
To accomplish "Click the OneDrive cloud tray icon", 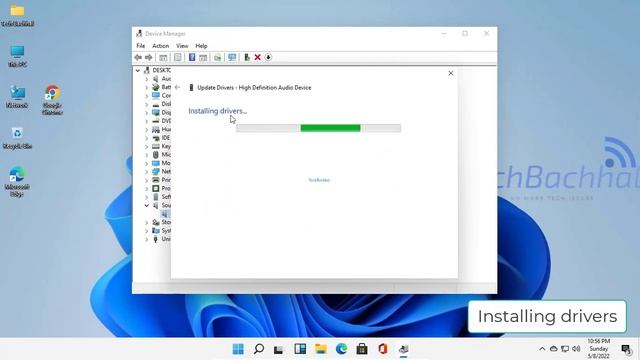I will (x=553, y=349).
